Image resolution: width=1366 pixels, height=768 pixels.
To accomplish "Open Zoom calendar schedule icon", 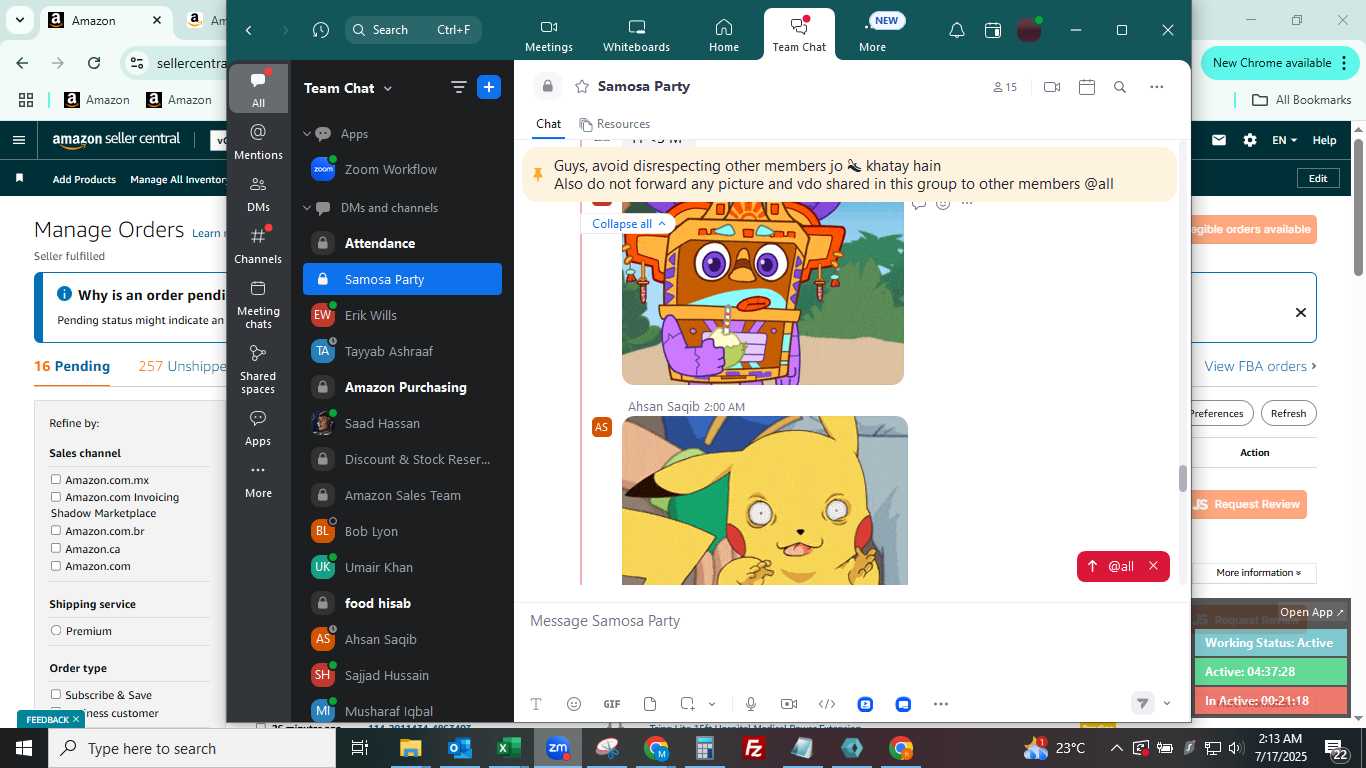I will click(993, 31).
